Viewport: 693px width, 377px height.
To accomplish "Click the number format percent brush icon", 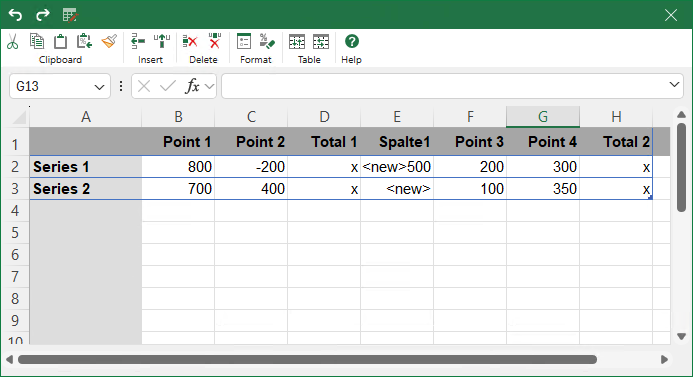I will click(267, 41).
